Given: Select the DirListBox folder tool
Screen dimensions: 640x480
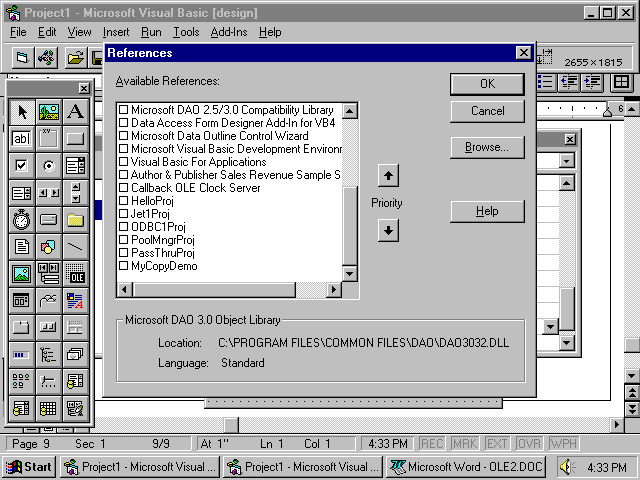Looking at the screenshot, I should 75,219.
